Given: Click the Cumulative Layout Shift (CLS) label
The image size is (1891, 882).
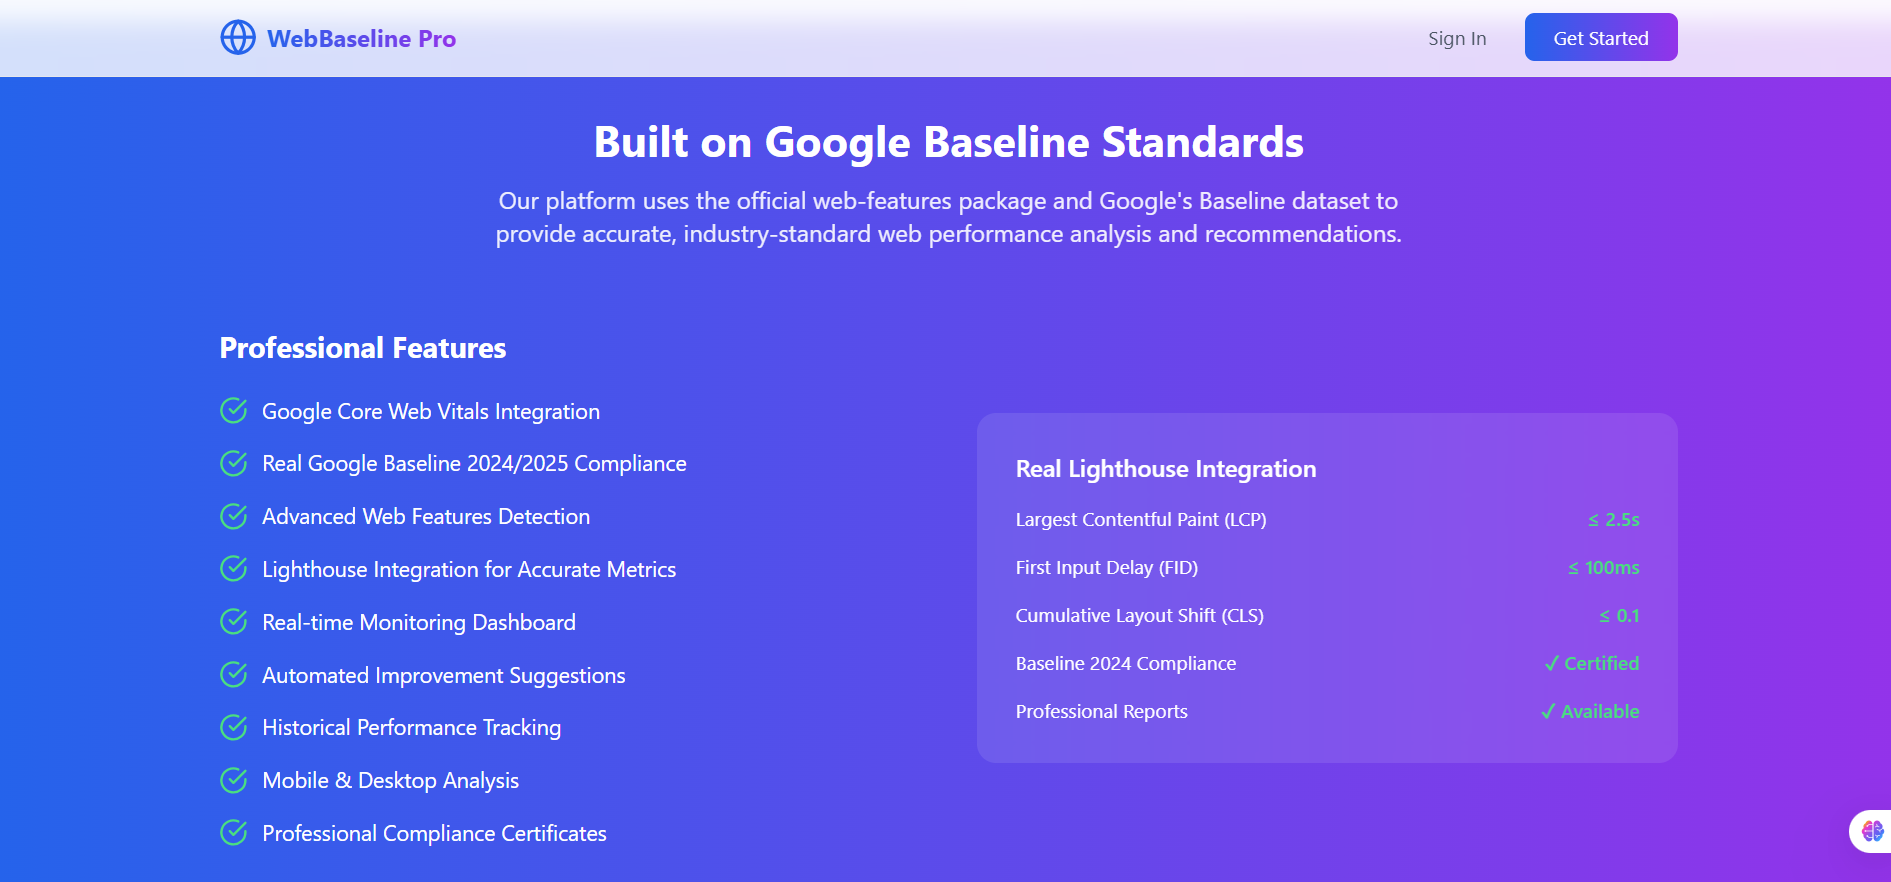Looking at the screenshot, I should 1140,616.
